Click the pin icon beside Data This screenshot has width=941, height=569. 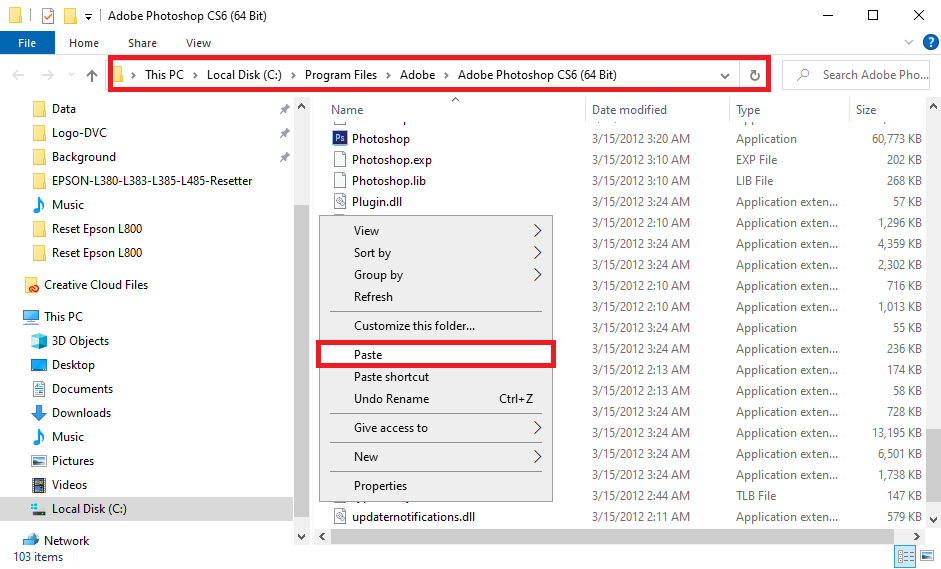tap(284, 109)
